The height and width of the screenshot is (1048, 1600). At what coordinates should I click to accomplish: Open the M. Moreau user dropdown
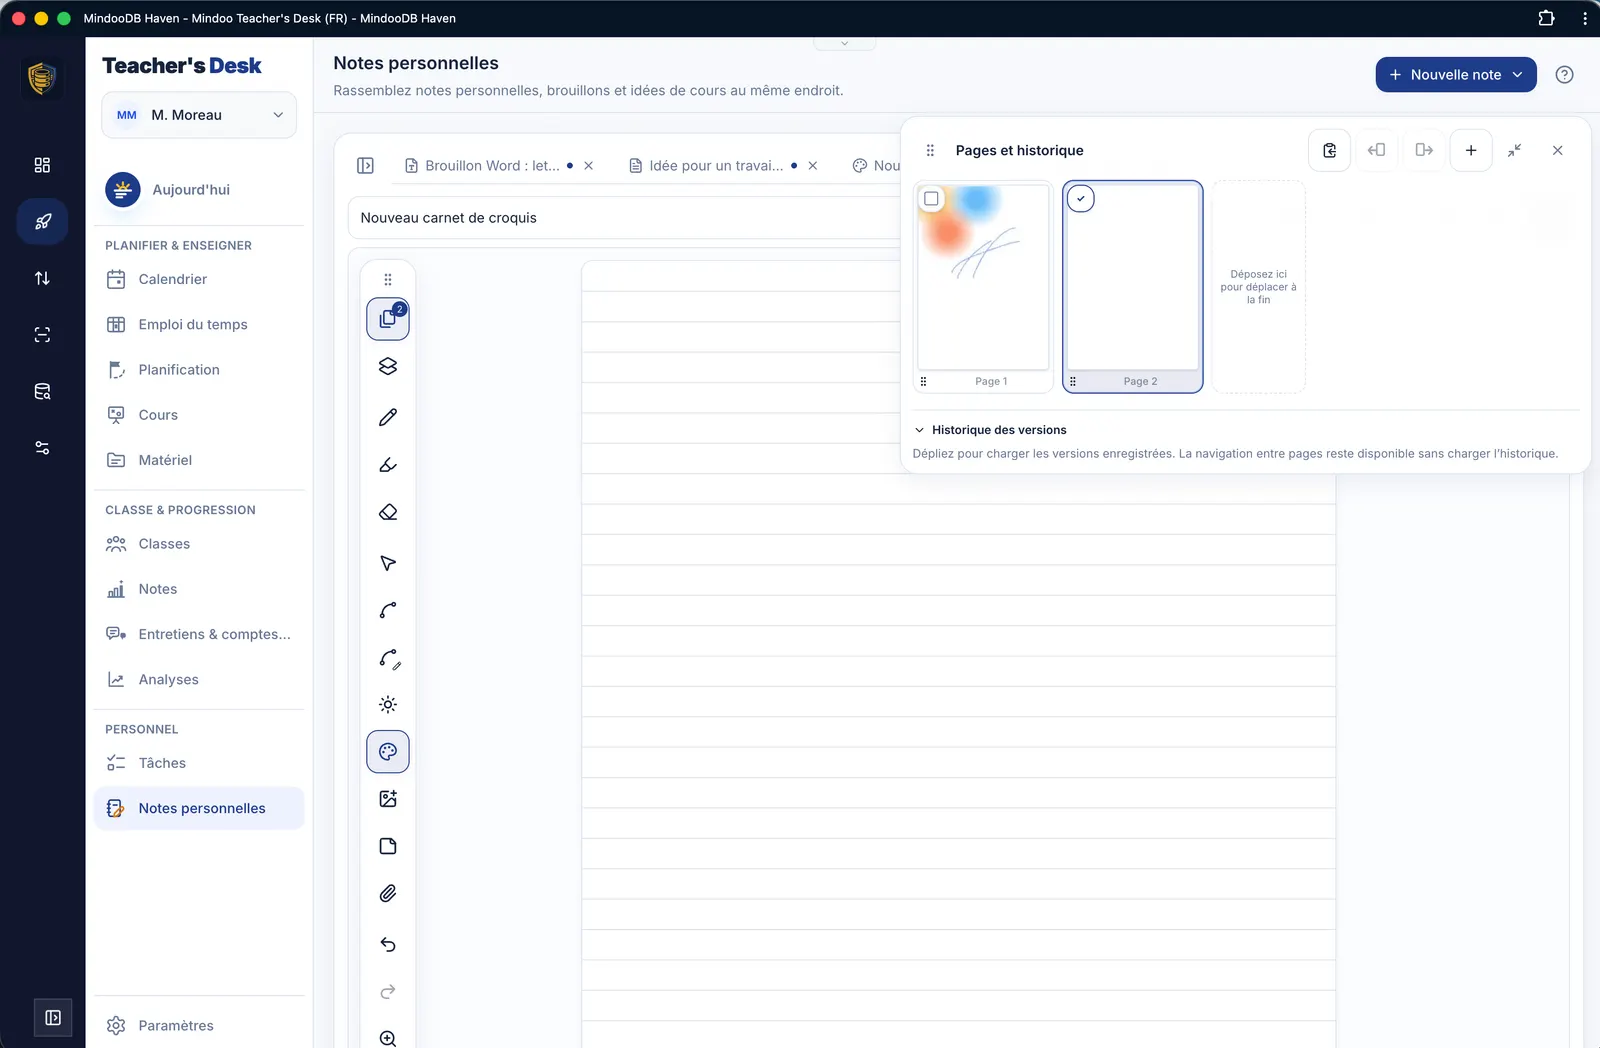pyautogui.click(x=199, y=115)
